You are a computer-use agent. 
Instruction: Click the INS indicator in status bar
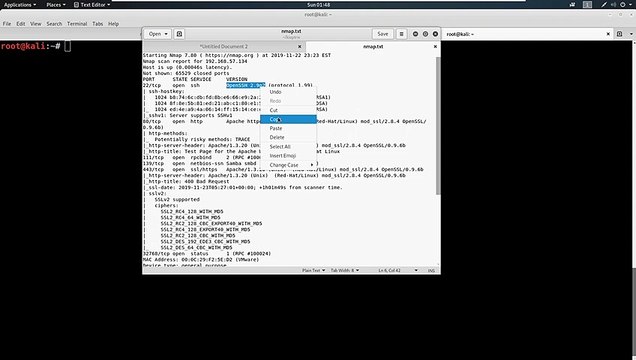click(x=431, y=270)
